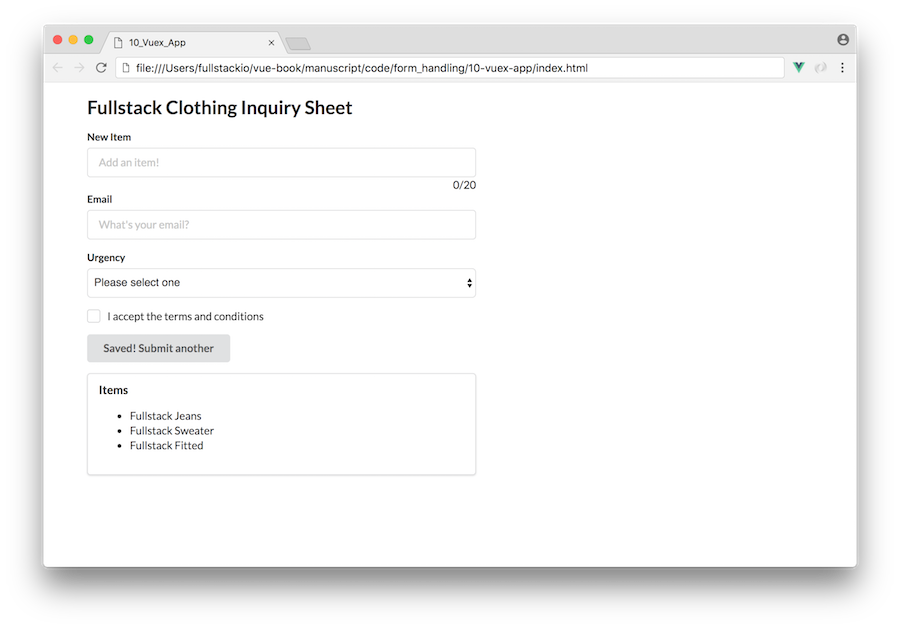The height and width of the screenshot is (629, 900).
Task: Click the Chrome profile avatar icon
Action: click(x=843, y=40)
